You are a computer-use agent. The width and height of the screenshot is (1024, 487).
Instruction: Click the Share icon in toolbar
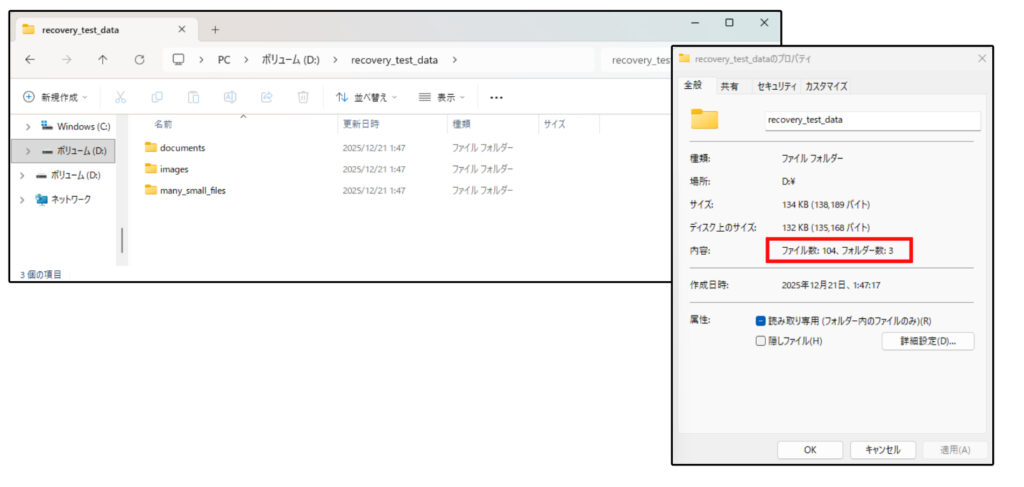point(266,97)
